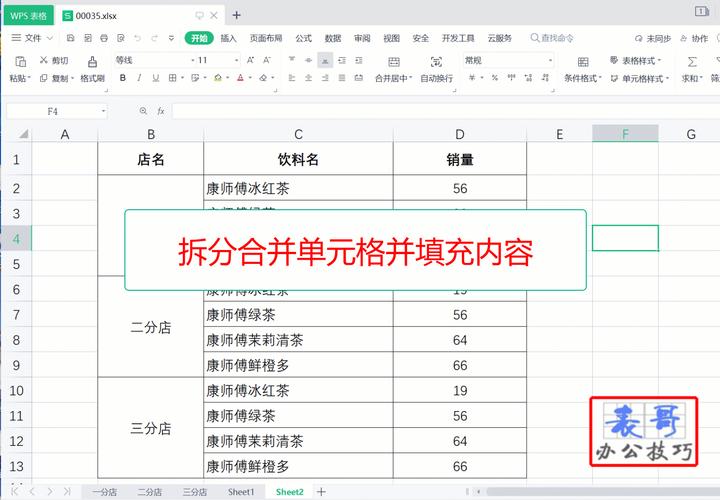The image size is (720, 500).
Task: Click the red font color A button
Action: click(x=240, y=78)
